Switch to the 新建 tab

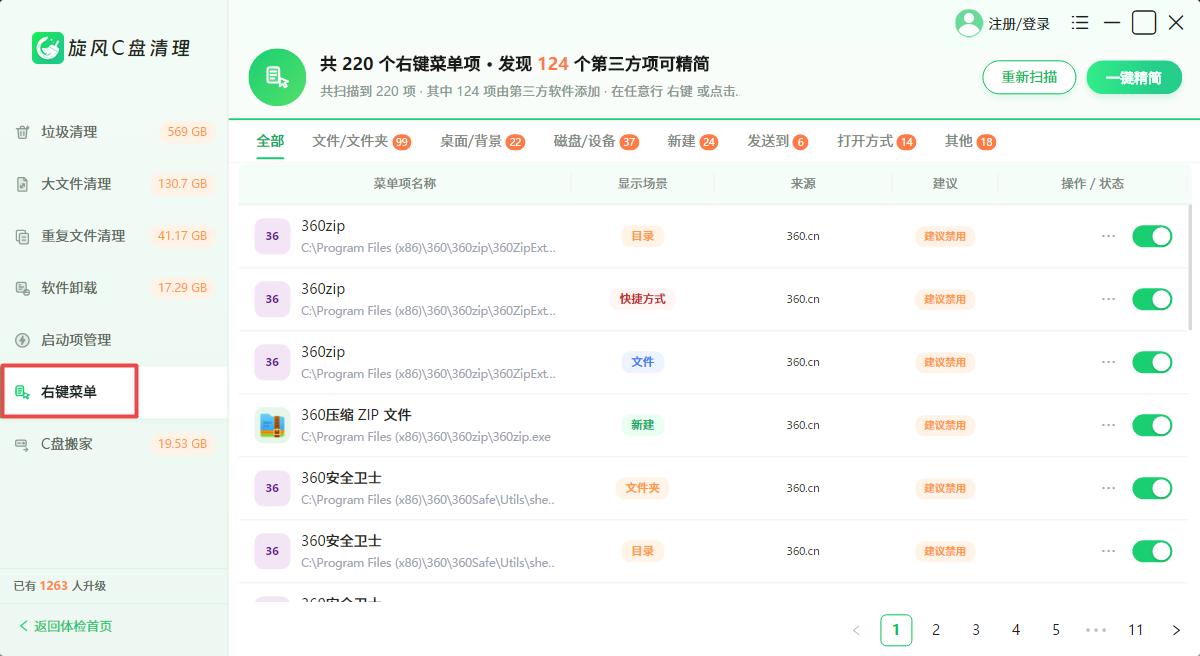[693, 141]
